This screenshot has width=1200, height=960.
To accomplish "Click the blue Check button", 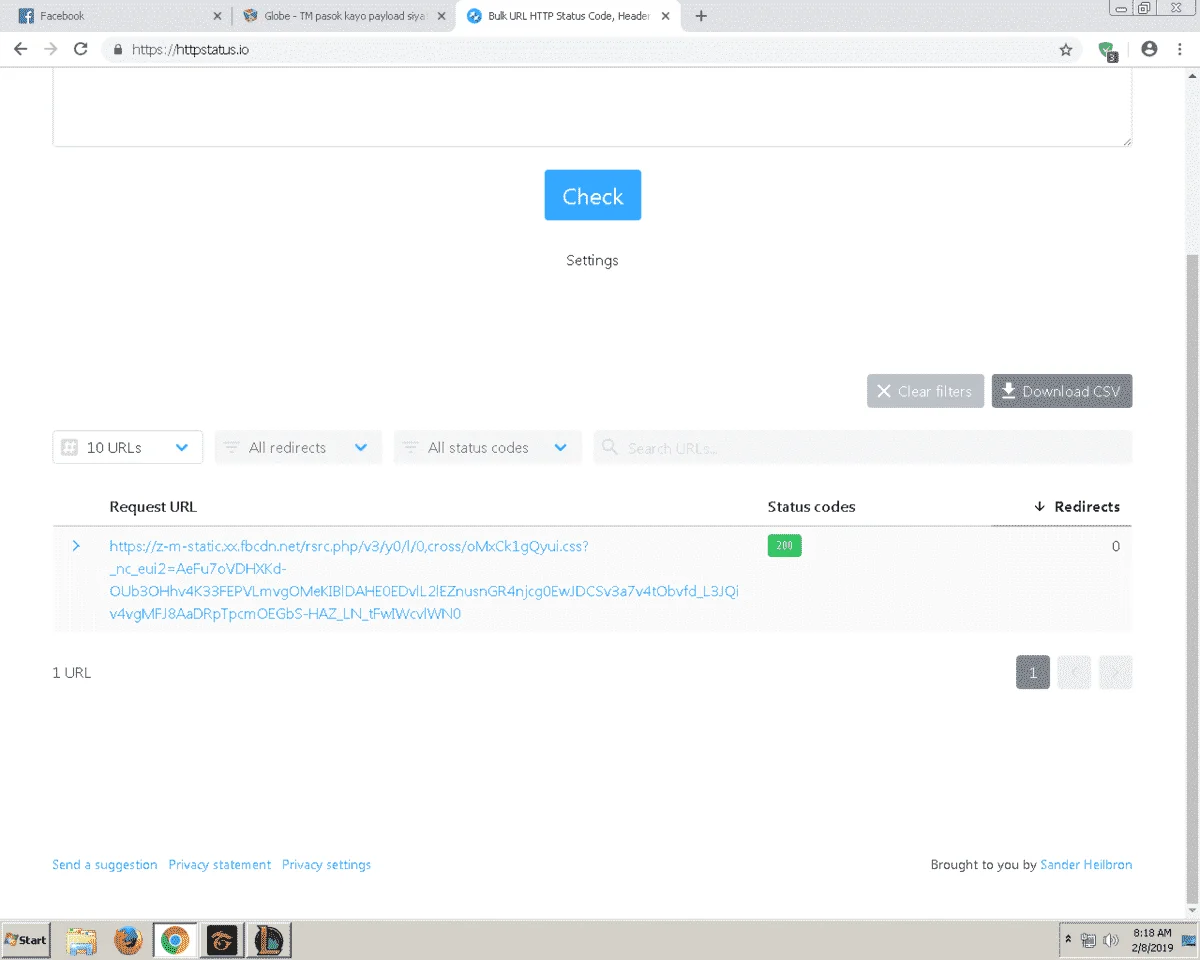I will tap(592, 195).
